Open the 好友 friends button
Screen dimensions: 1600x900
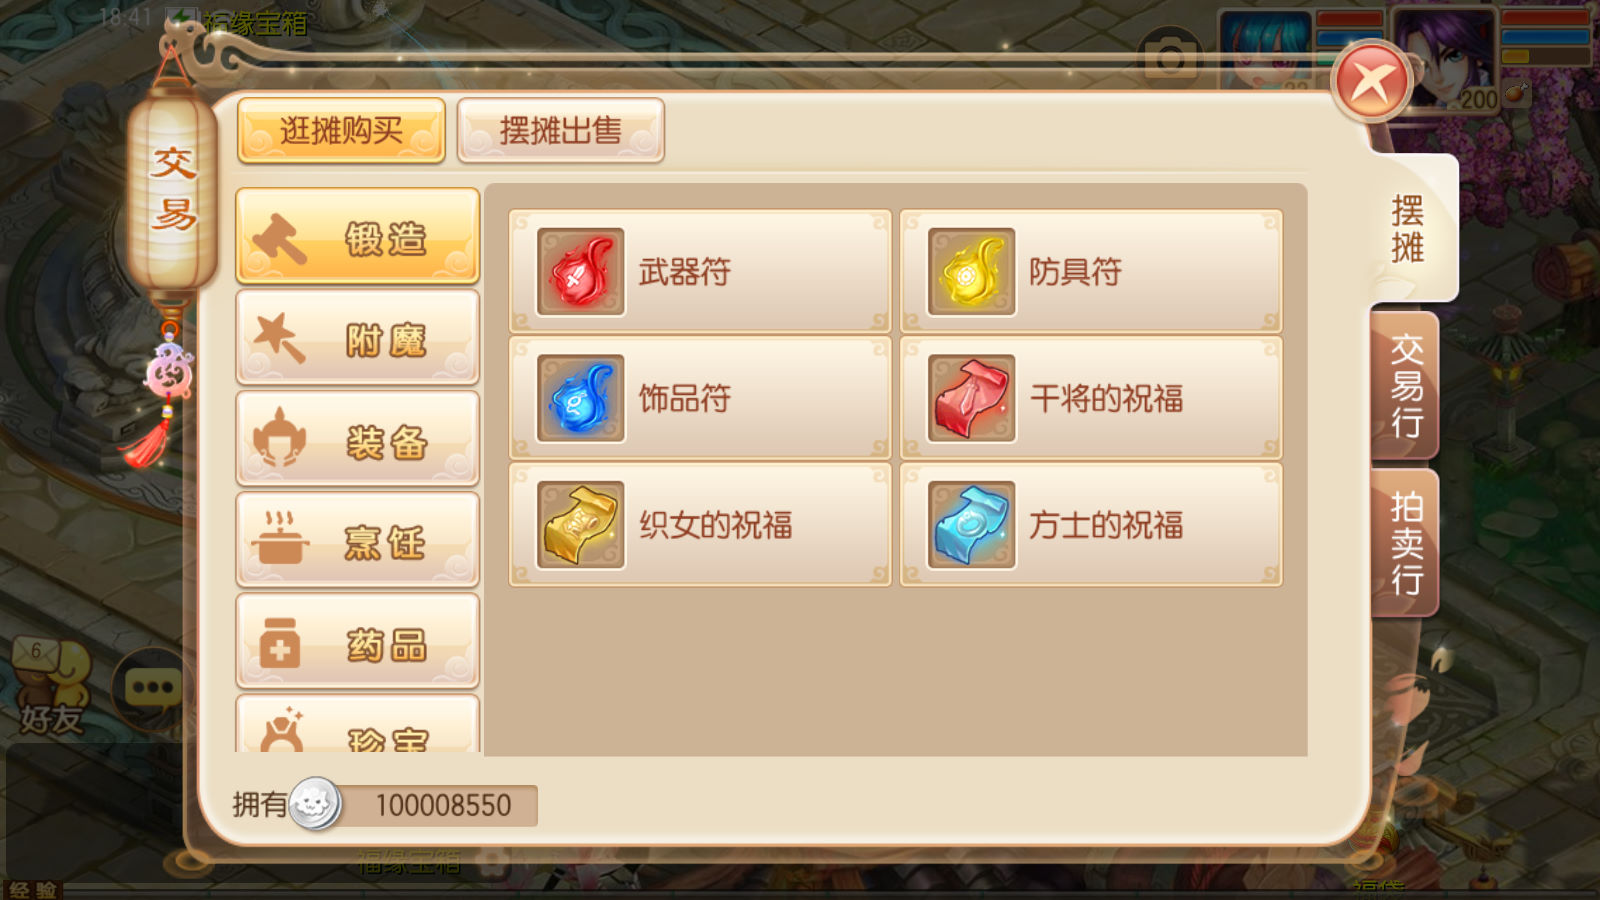[50, 688]
